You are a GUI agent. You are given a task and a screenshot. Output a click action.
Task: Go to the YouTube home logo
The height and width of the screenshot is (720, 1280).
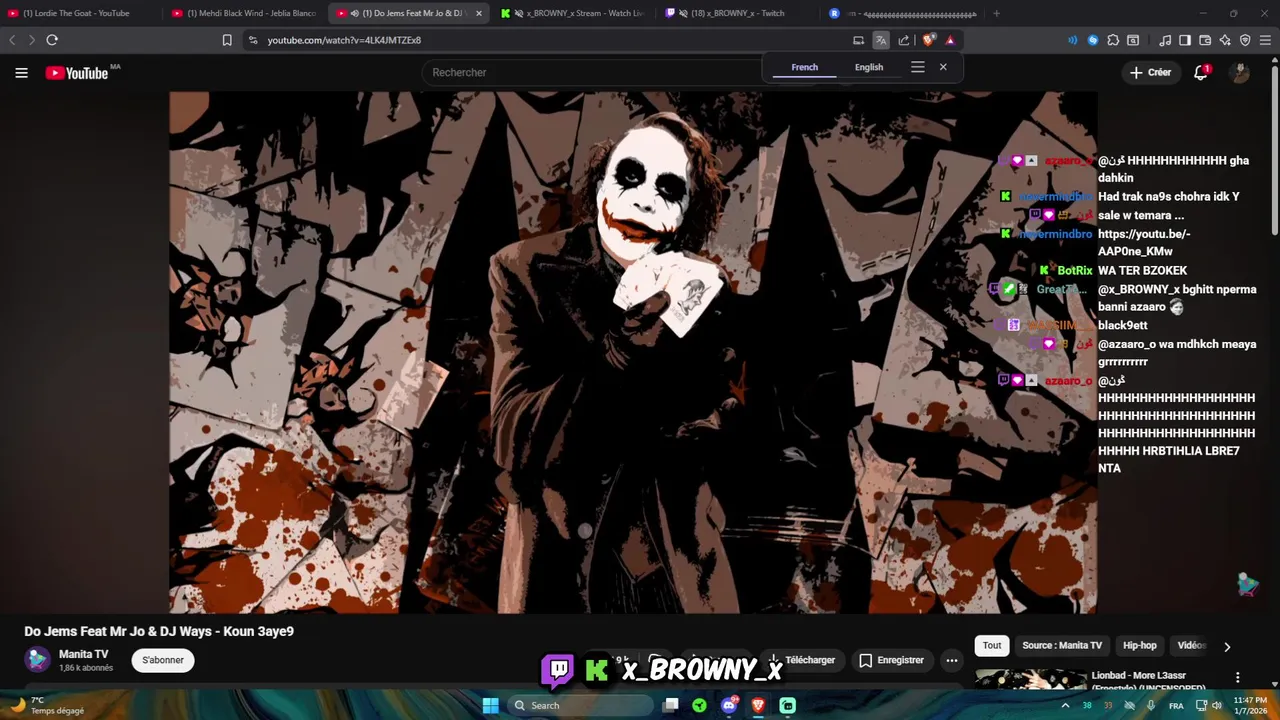[x=77, y=73]
